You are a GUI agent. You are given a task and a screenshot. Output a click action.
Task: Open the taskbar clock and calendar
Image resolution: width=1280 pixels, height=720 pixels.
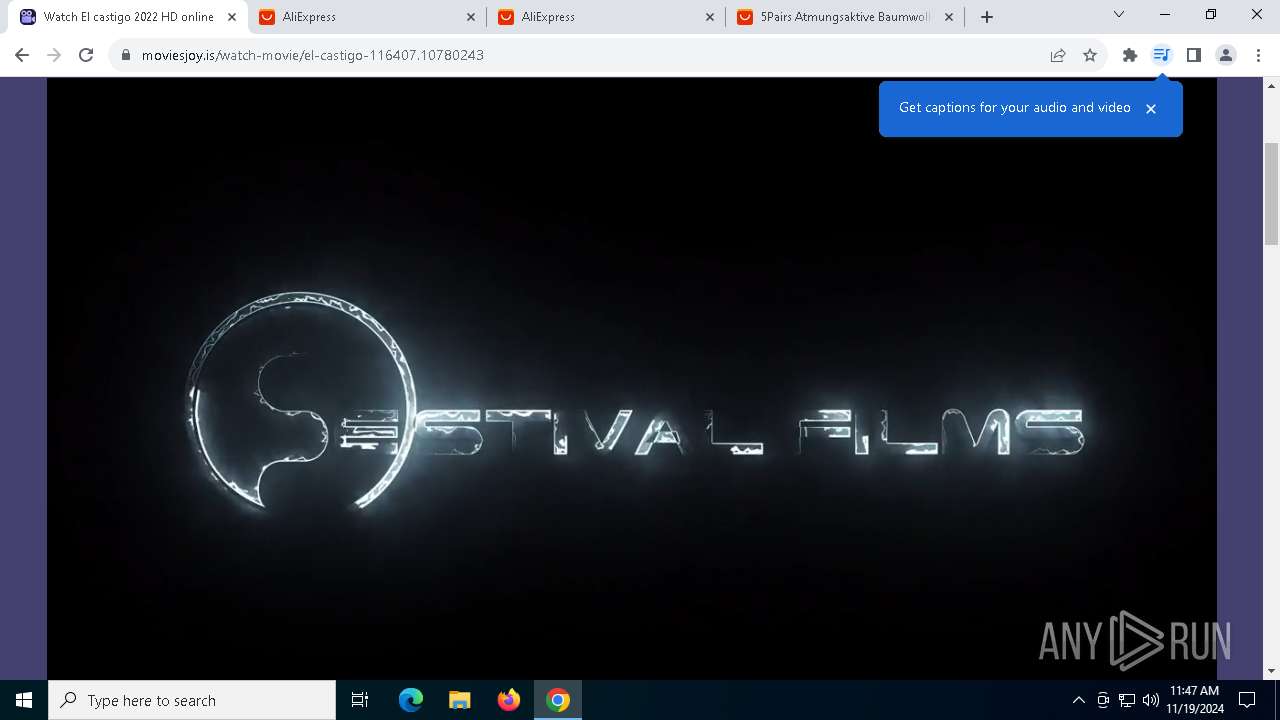point(1194,700)
